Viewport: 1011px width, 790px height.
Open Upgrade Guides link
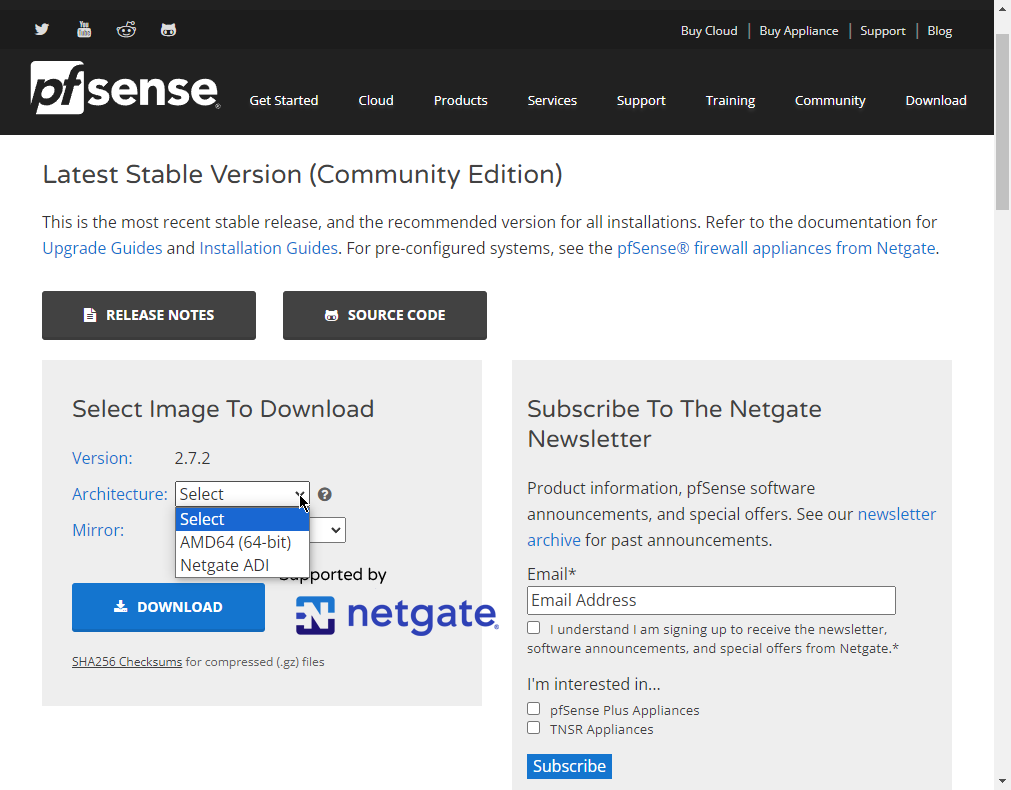[102, 248]
